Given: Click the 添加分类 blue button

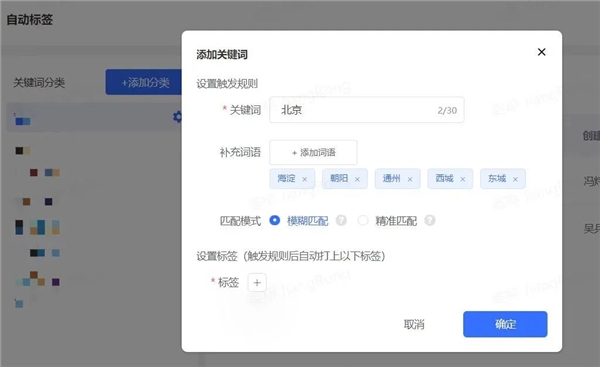Looking at the screenshot, I should 144,82.
